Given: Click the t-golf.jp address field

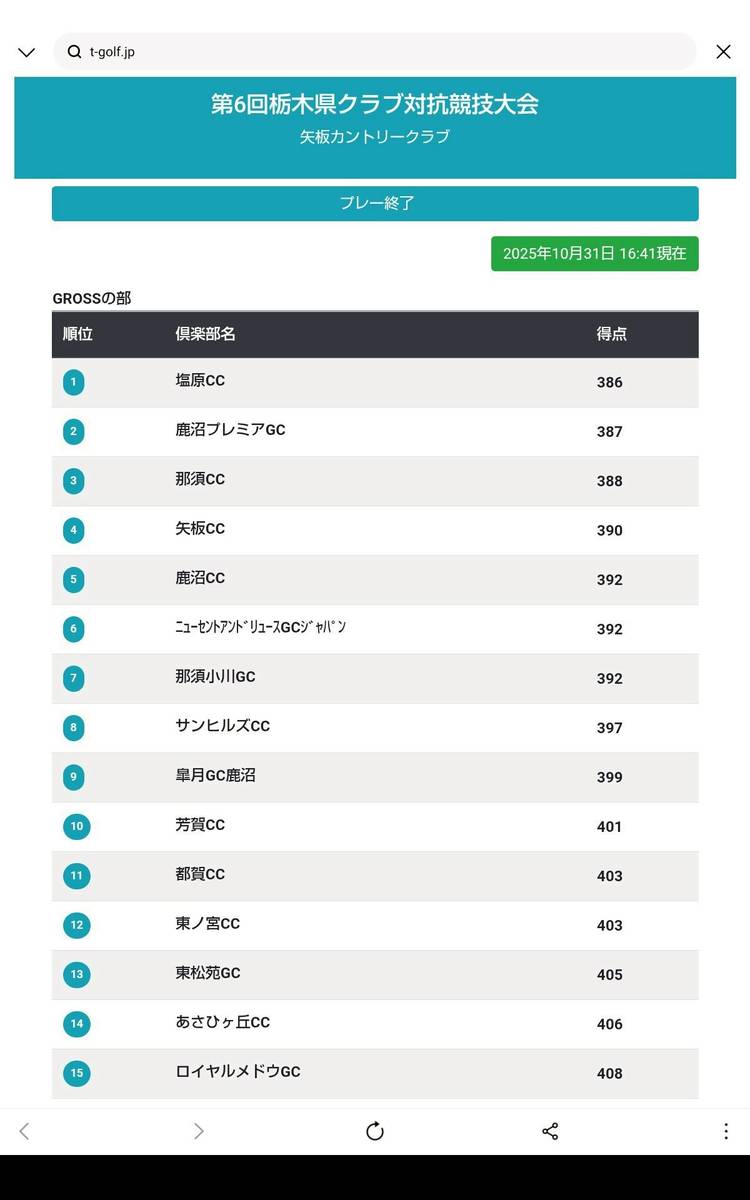Looking at the screenshot, I should 380,52.
